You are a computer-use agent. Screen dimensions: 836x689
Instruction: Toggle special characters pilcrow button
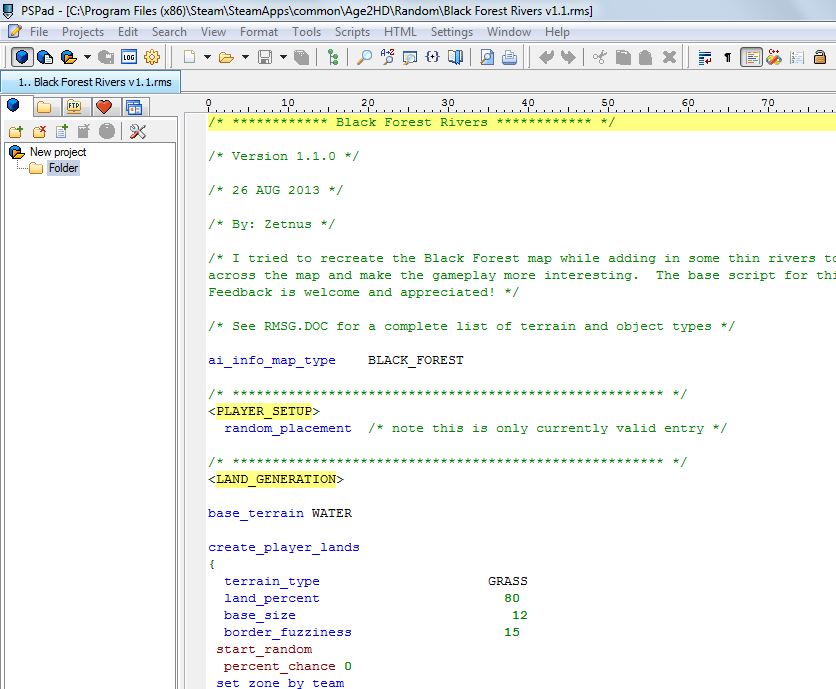(x=727, y=57)
